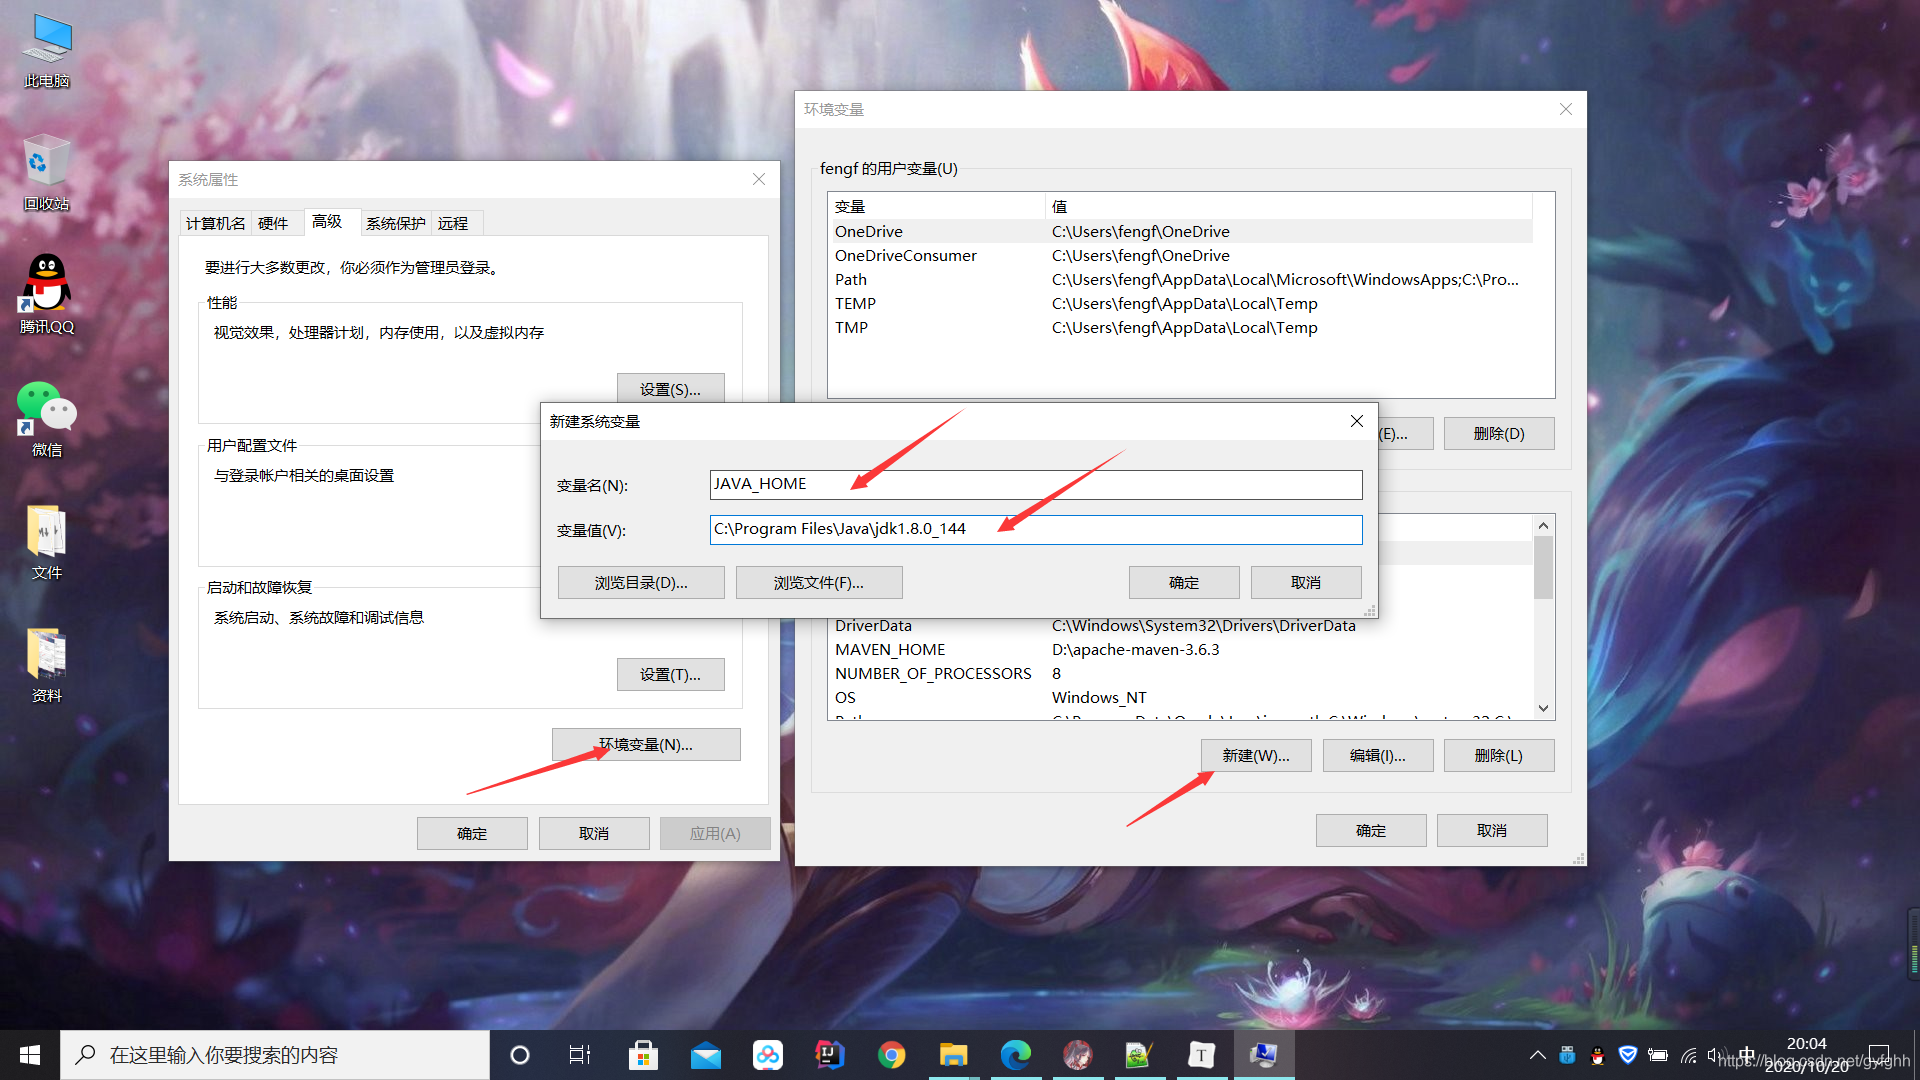The width and height of the screenshot is (1920, 1080).
Task: Select MAVEN_HOME system variable row
Action: tap(890, 650)
